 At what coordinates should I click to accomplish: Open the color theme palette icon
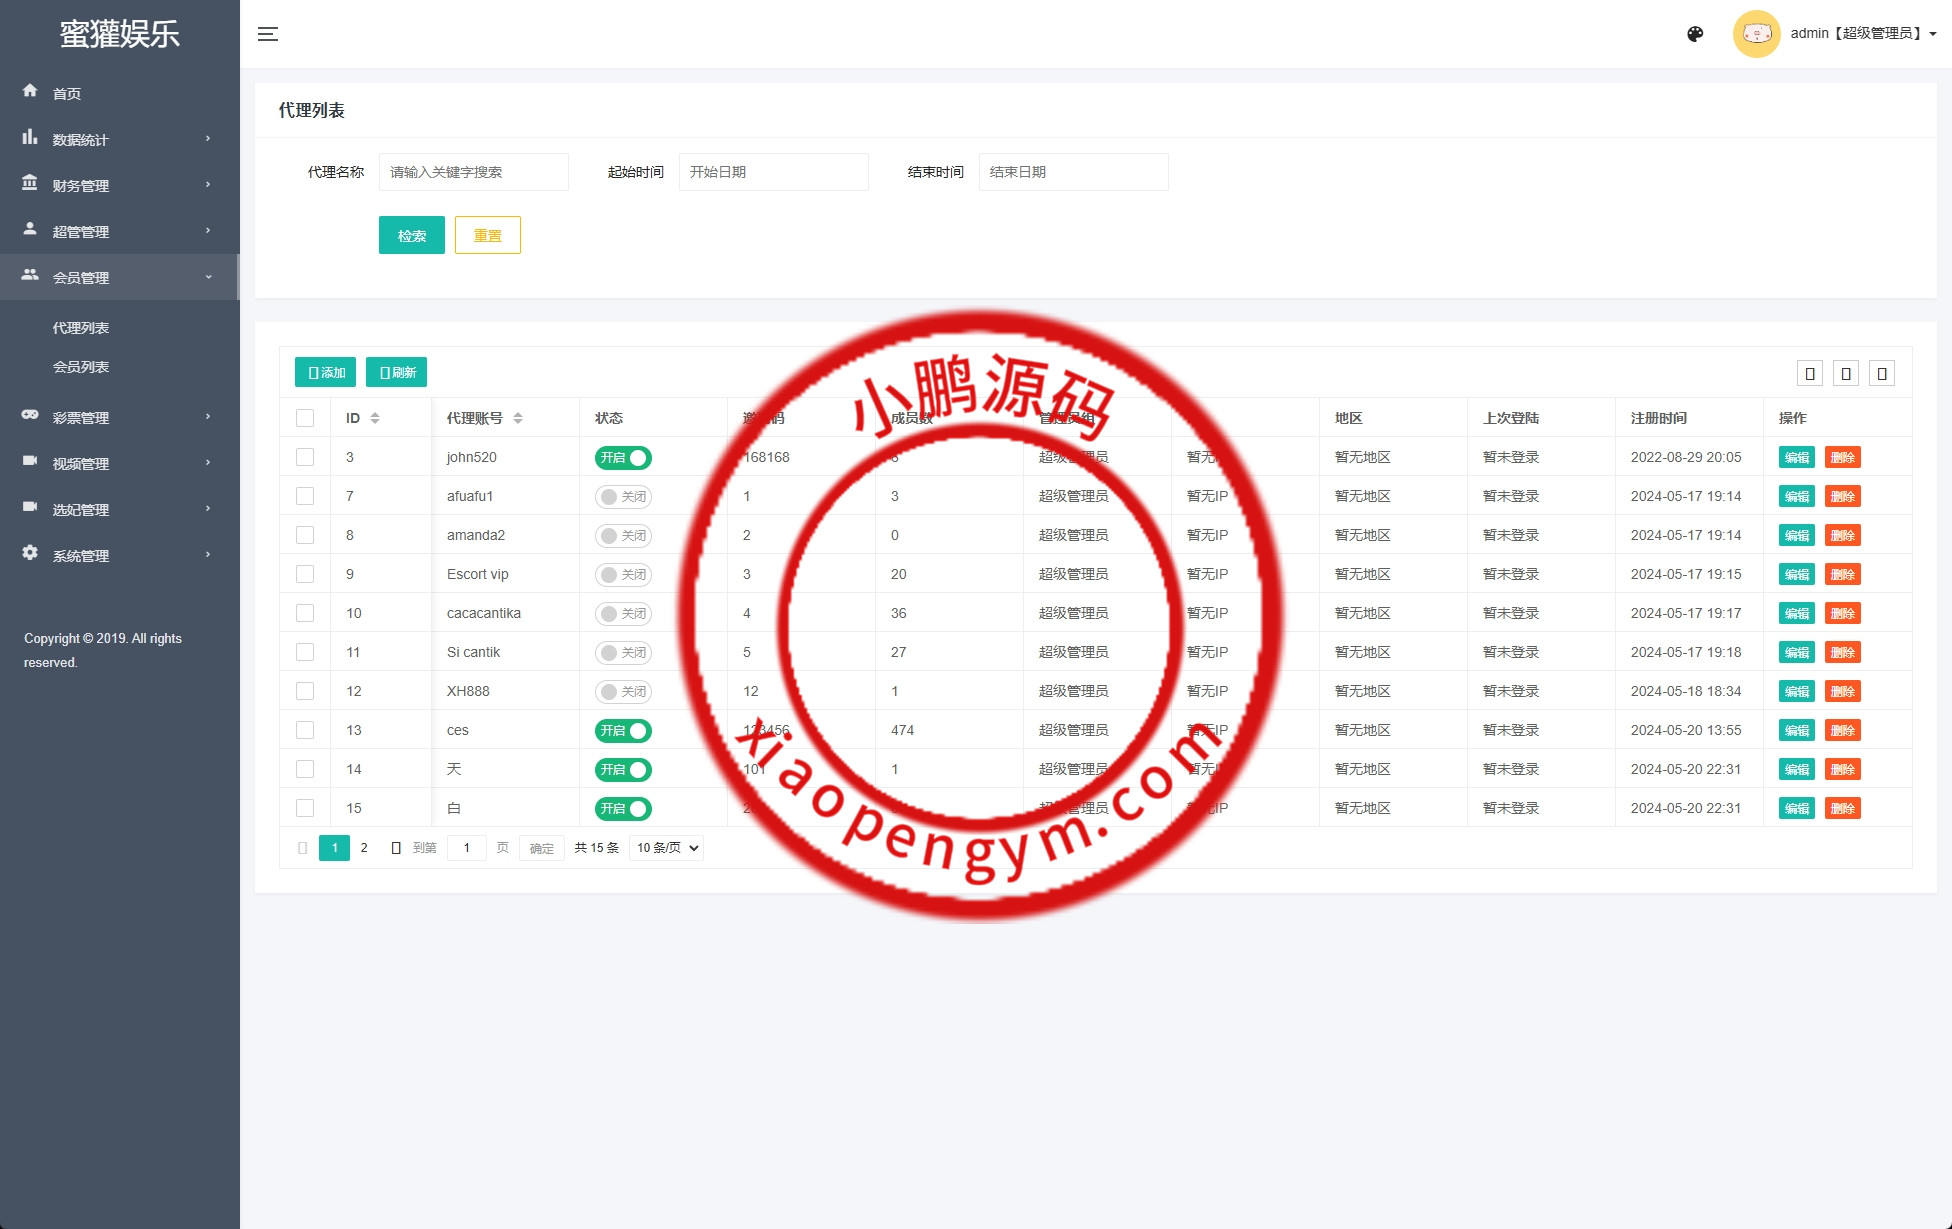(1695, 34)
